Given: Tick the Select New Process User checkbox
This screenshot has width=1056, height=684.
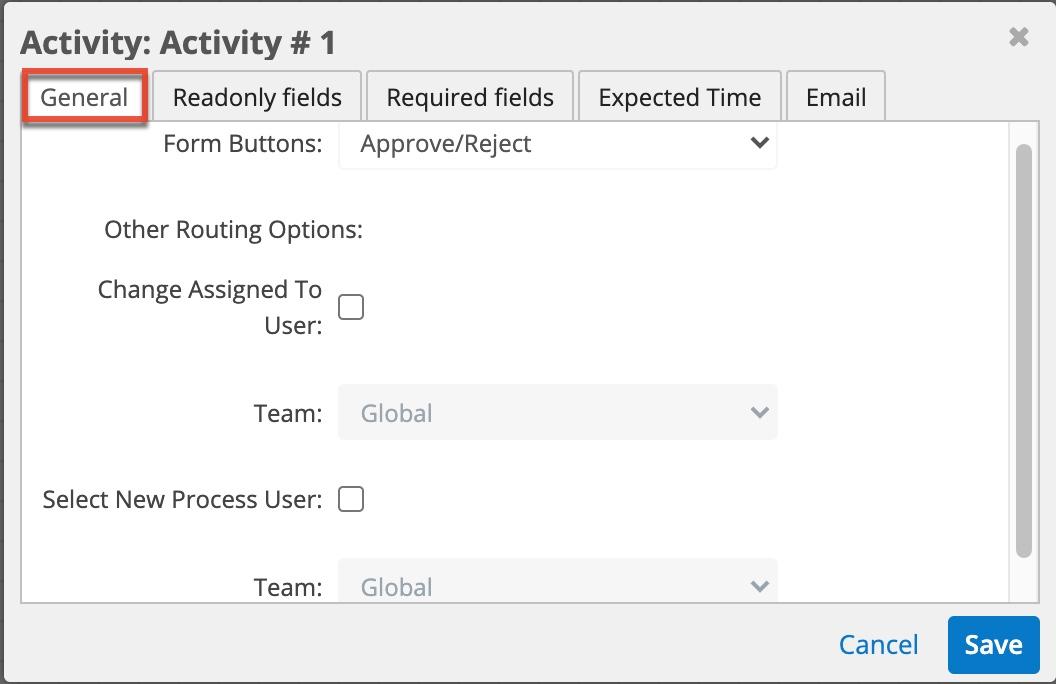Looking at the screenshot, I should pos(351,499).
